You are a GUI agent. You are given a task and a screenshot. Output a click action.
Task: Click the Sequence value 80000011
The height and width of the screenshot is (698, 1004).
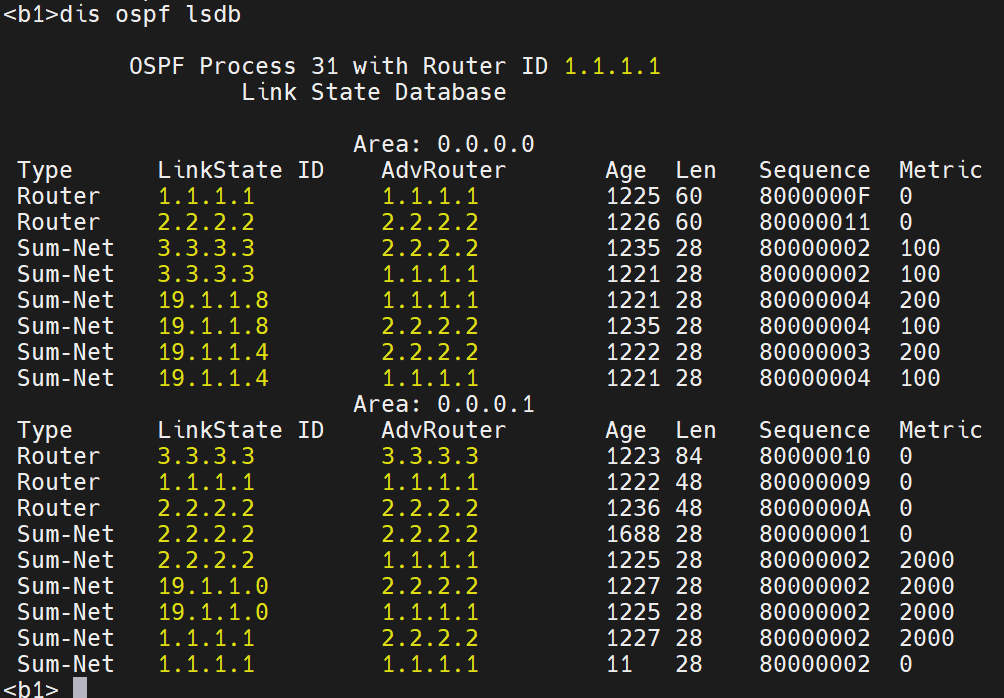point(814,222)
